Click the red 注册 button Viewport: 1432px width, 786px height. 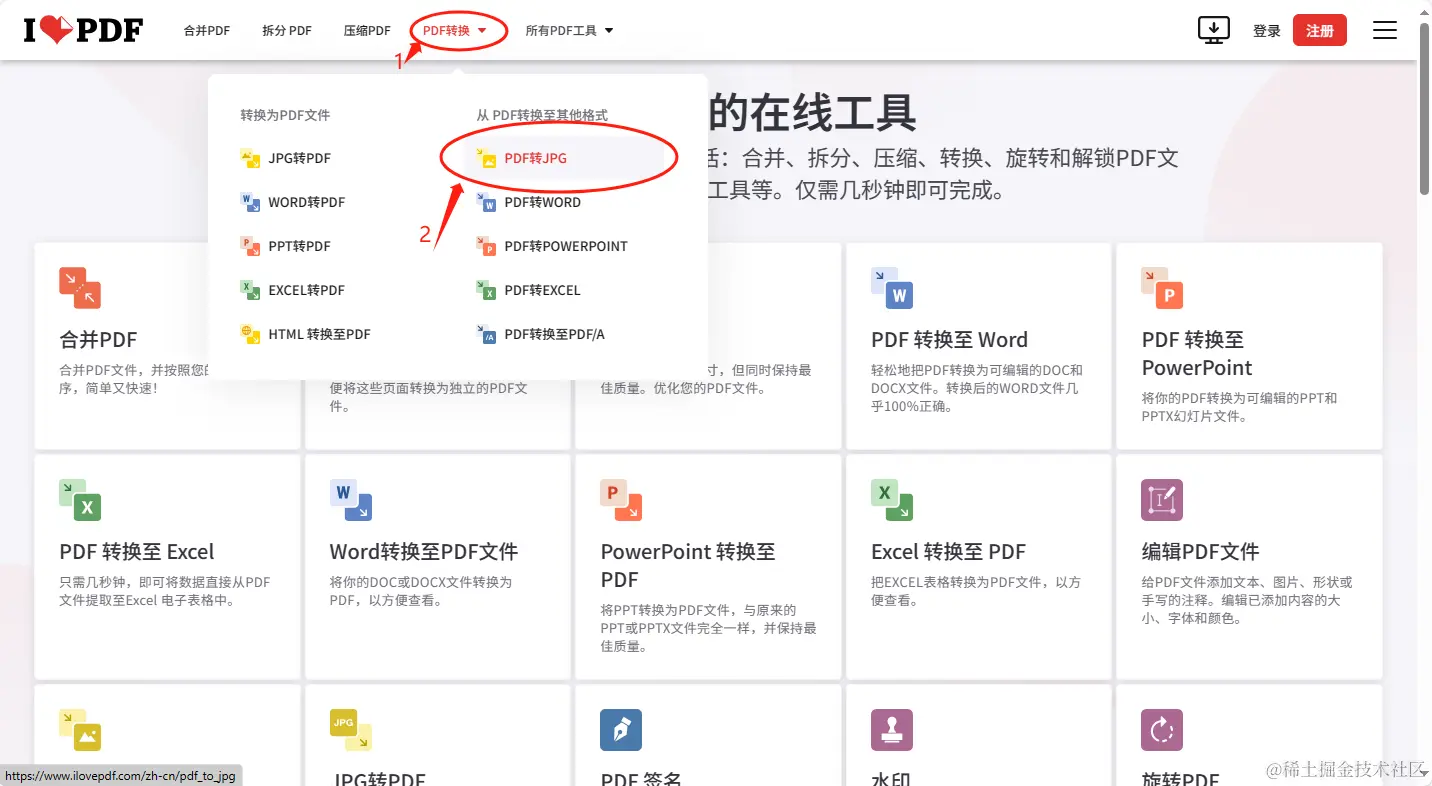[1320, 30]
